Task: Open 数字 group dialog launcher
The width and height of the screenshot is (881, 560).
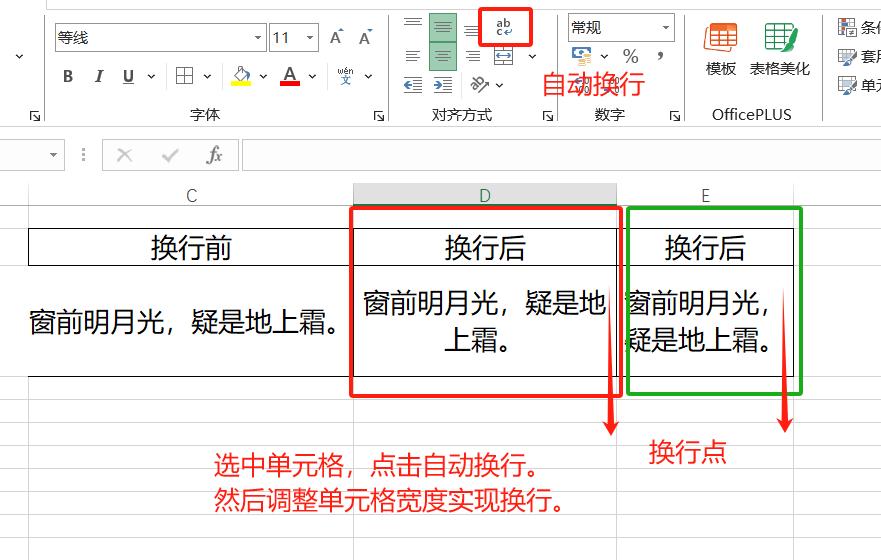Action: coord(675,116)
